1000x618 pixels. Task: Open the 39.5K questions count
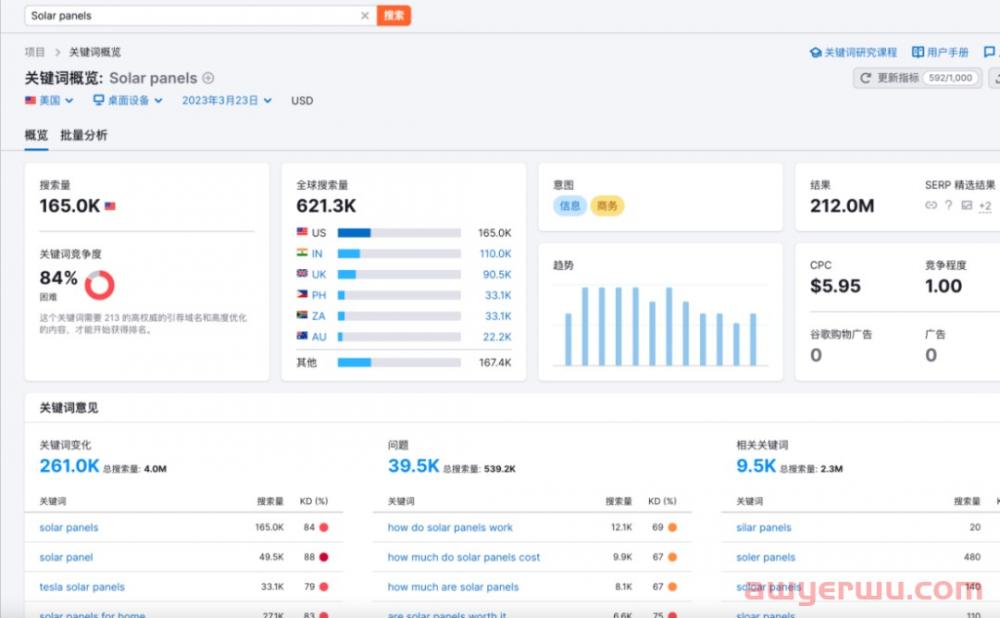click(x=413, y=466)
